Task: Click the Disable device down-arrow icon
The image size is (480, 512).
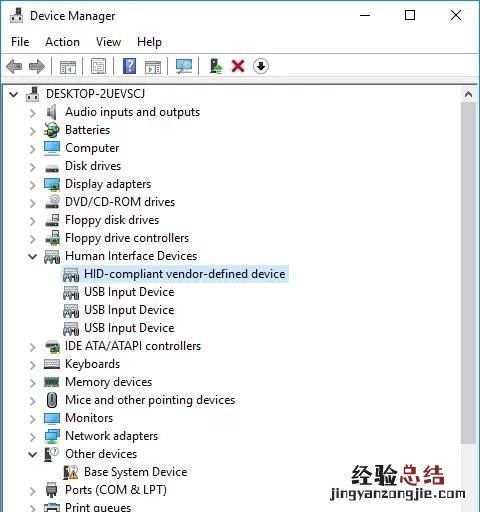Action: click(x=261, y=66)
